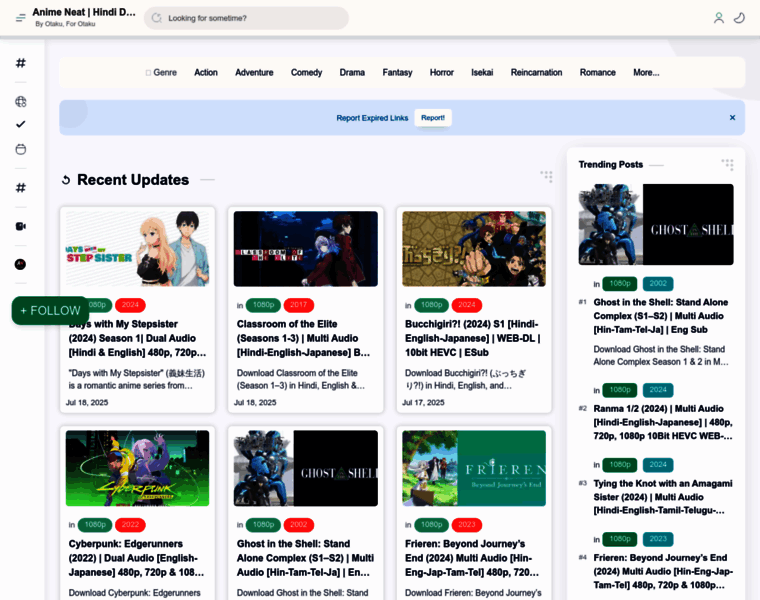
Task: Select the Genre menu item
Action: [x=161, y=72]
